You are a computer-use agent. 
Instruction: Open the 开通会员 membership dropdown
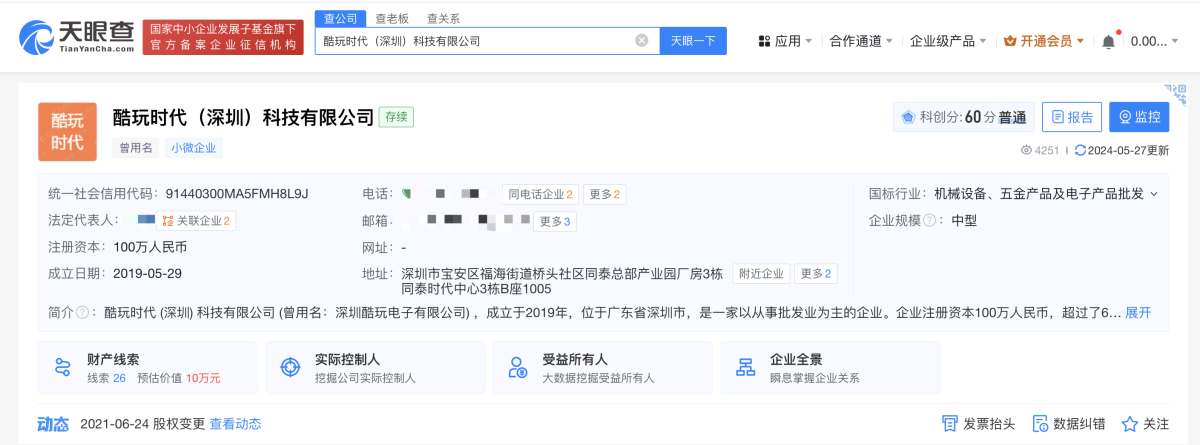click(x=1043, y=41)
